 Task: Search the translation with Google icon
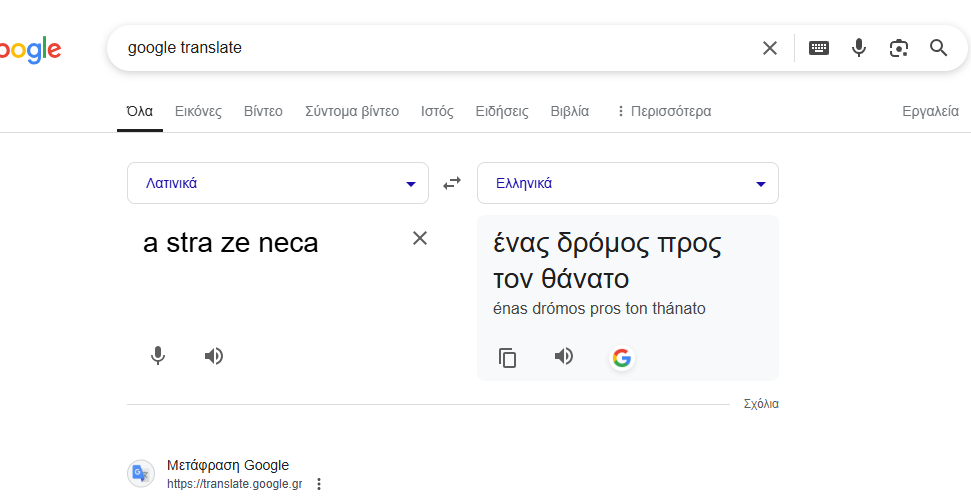point(622,358)
